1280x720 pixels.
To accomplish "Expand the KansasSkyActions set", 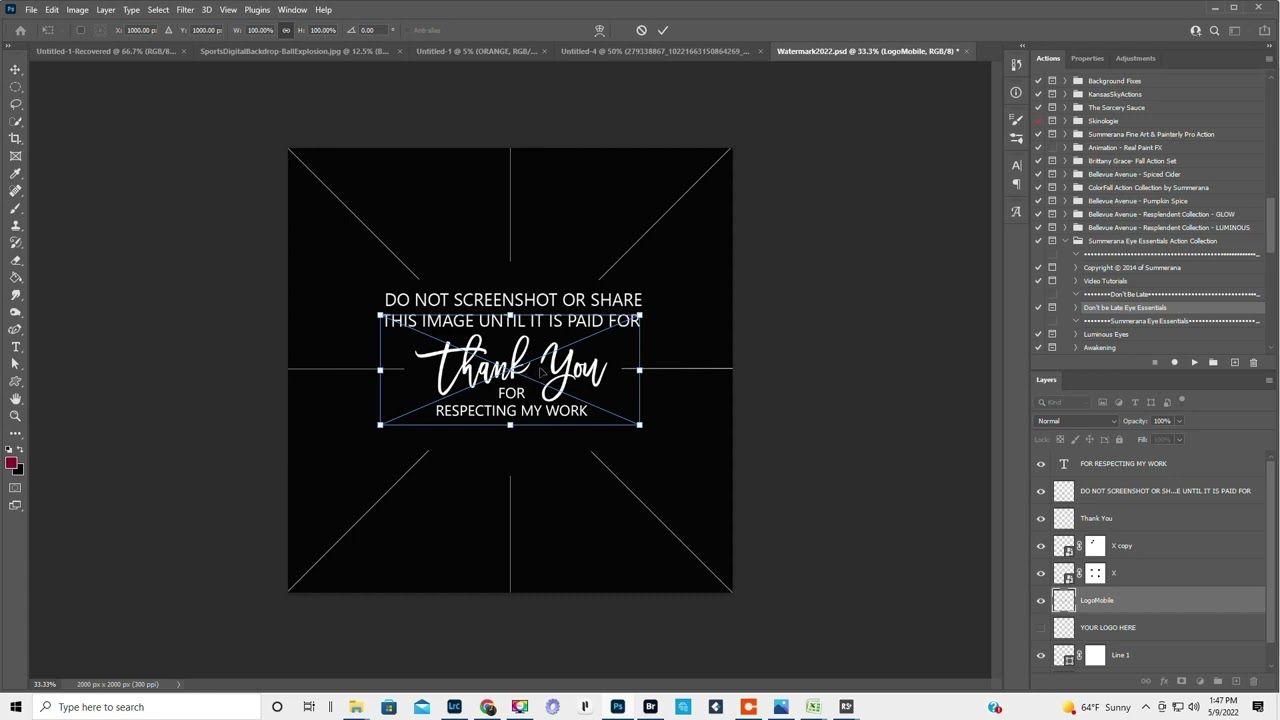I will click(x=1065, y=94).
